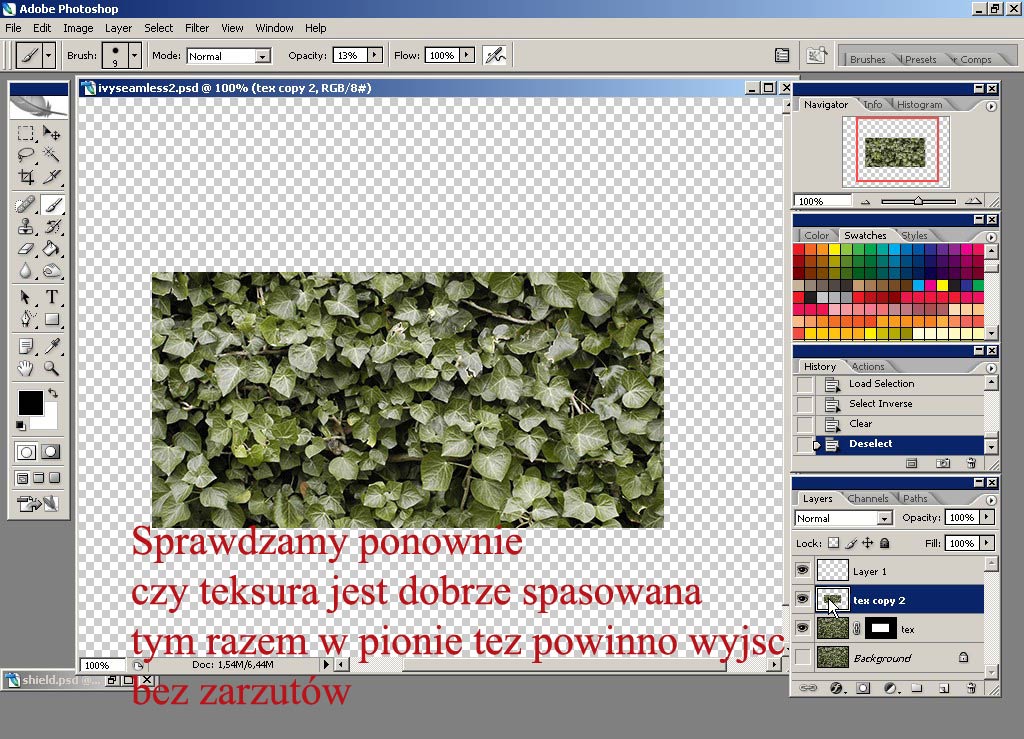
Task: Open the brush Opacity slider arrow
Action: point(375,56)
